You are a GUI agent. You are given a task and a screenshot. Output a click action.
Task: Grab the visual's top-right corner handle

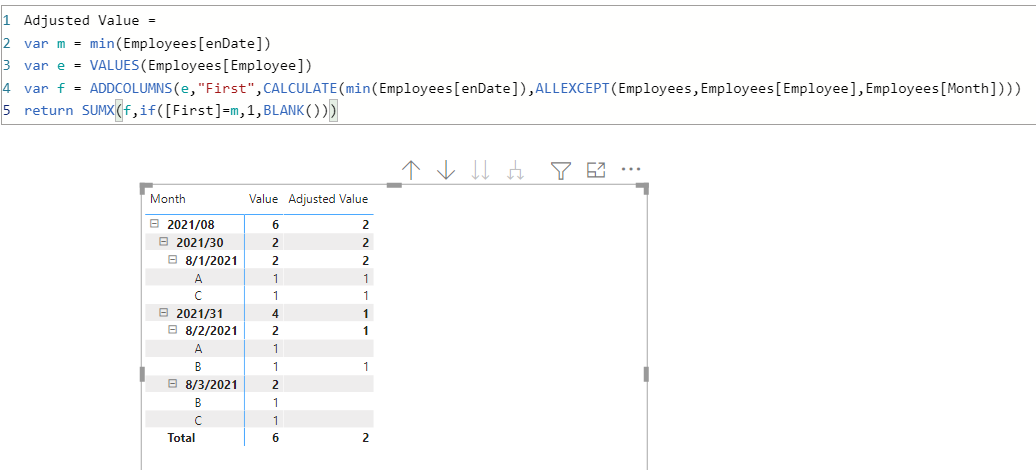643,188
